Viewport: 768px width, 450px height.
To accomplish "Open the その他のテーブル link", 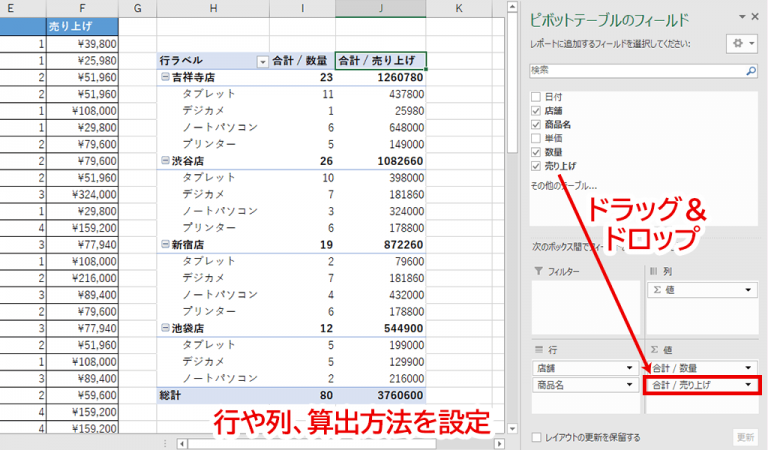I will click(563, 186).
